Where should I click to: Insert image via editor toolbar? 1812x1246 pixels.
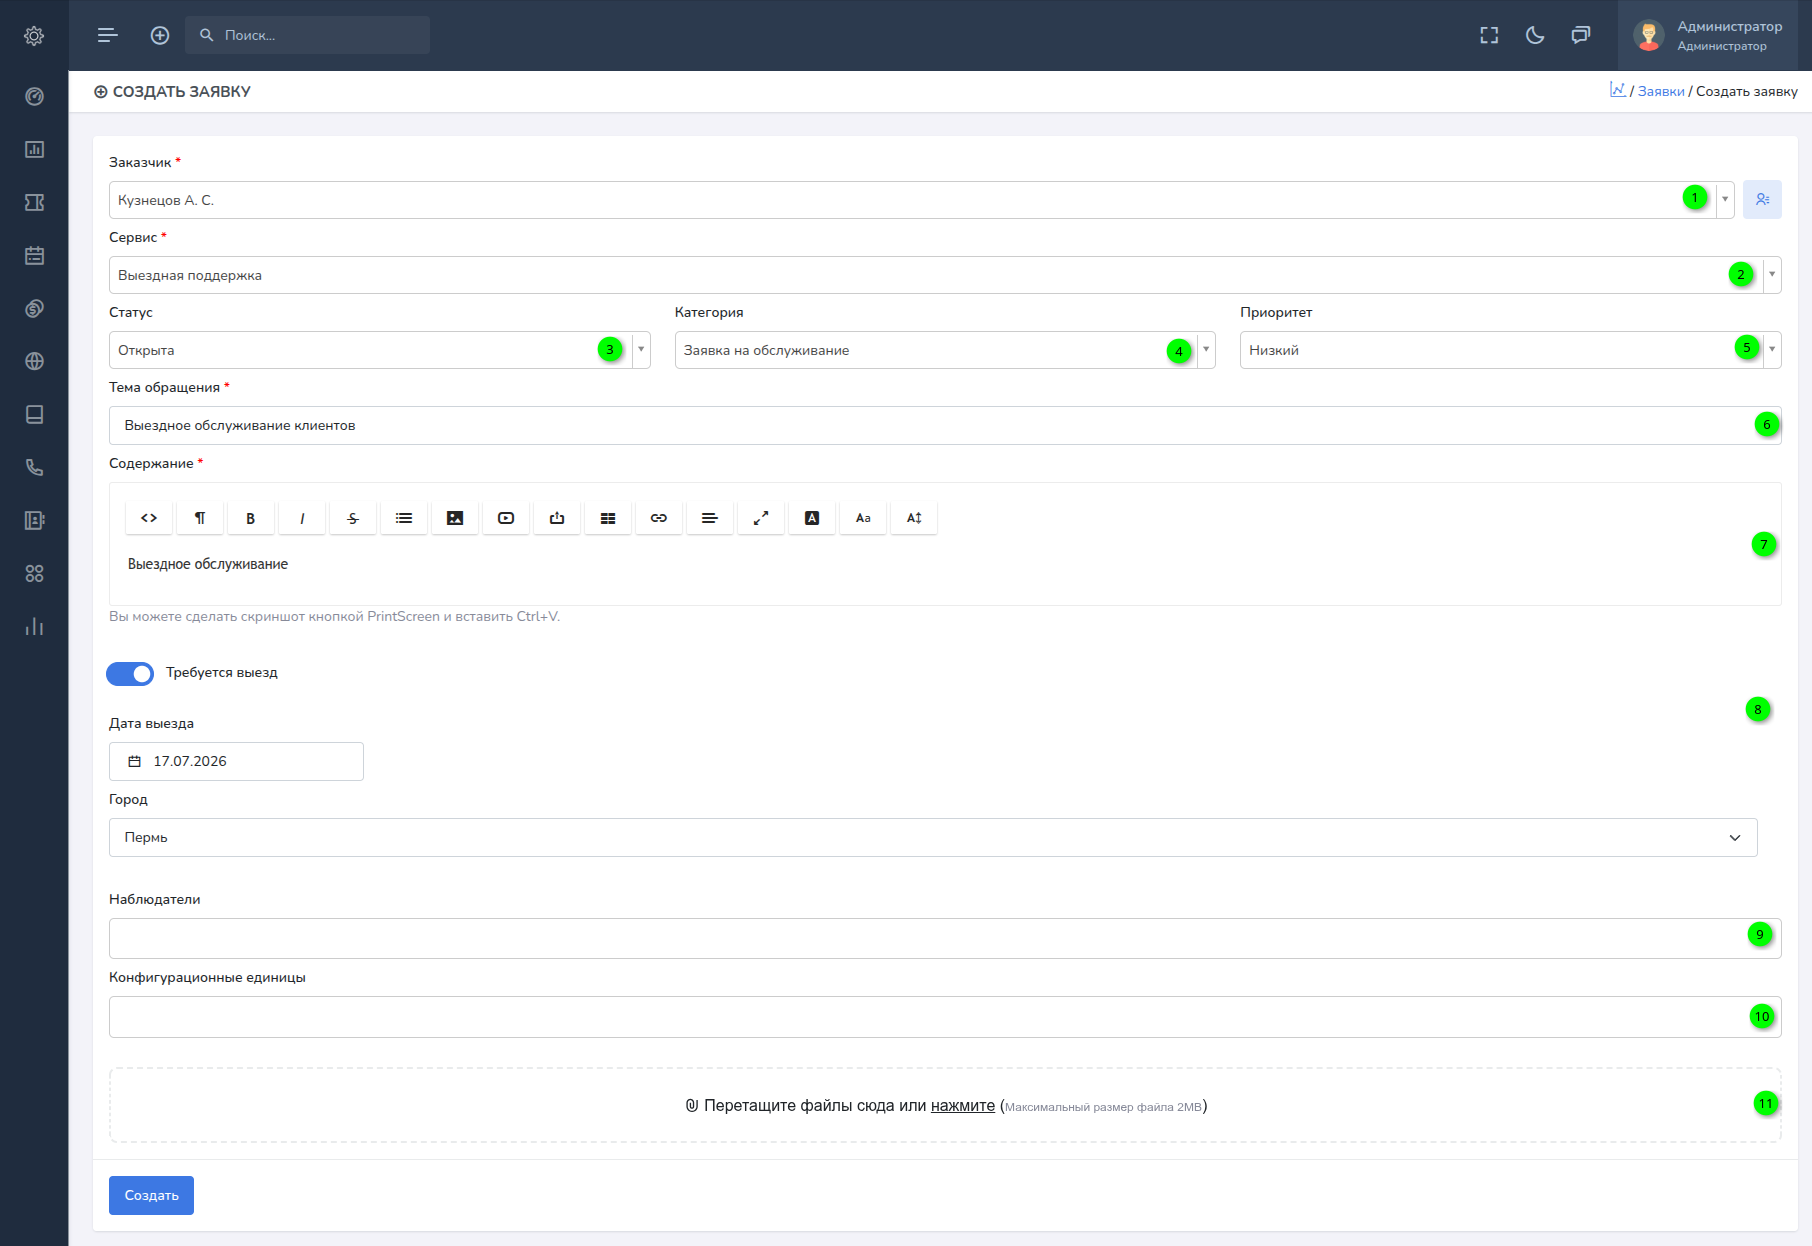coord(455,518)
